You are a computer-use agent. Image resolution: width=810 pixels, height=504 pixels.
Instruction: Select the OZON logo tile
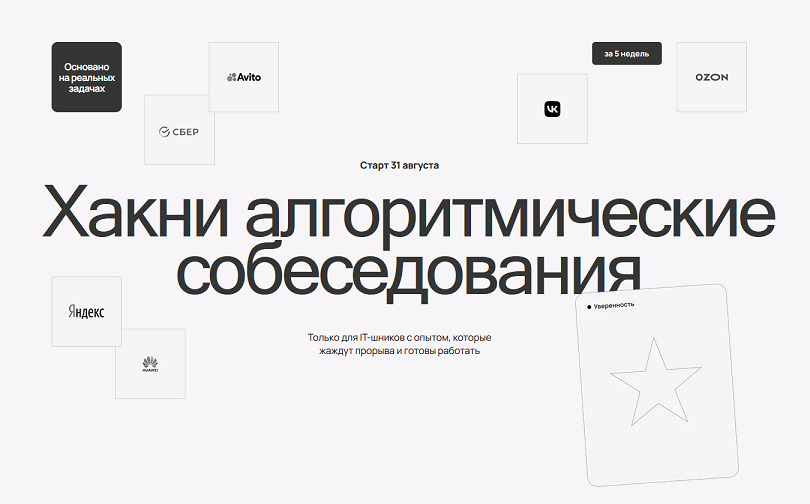(x=711, y=77)
